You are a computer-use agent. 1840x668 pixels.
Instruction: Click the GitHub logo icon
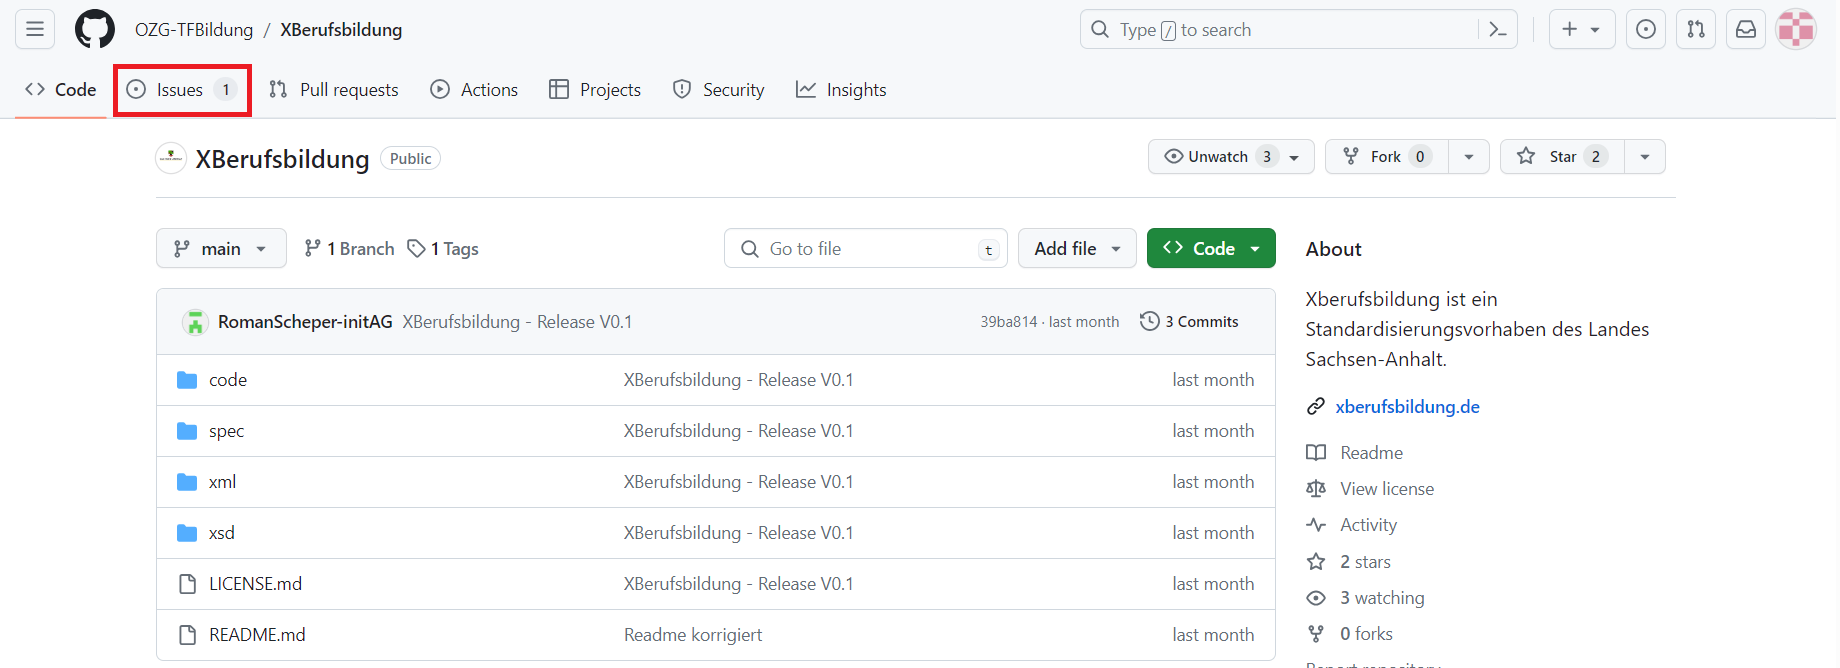click(x=95, y=30)
